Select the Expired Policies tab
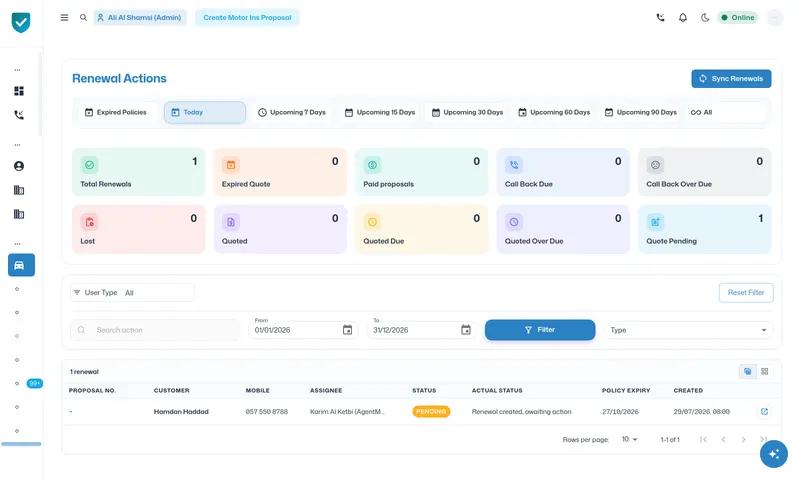The image size is (800, 480). 116,112
